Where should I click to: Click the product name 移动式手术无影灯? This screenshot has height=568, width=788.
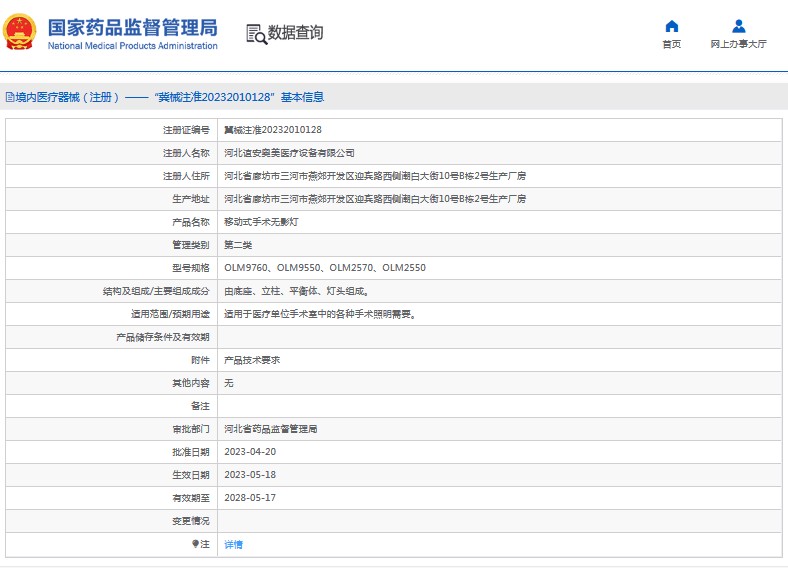[260, 222]
